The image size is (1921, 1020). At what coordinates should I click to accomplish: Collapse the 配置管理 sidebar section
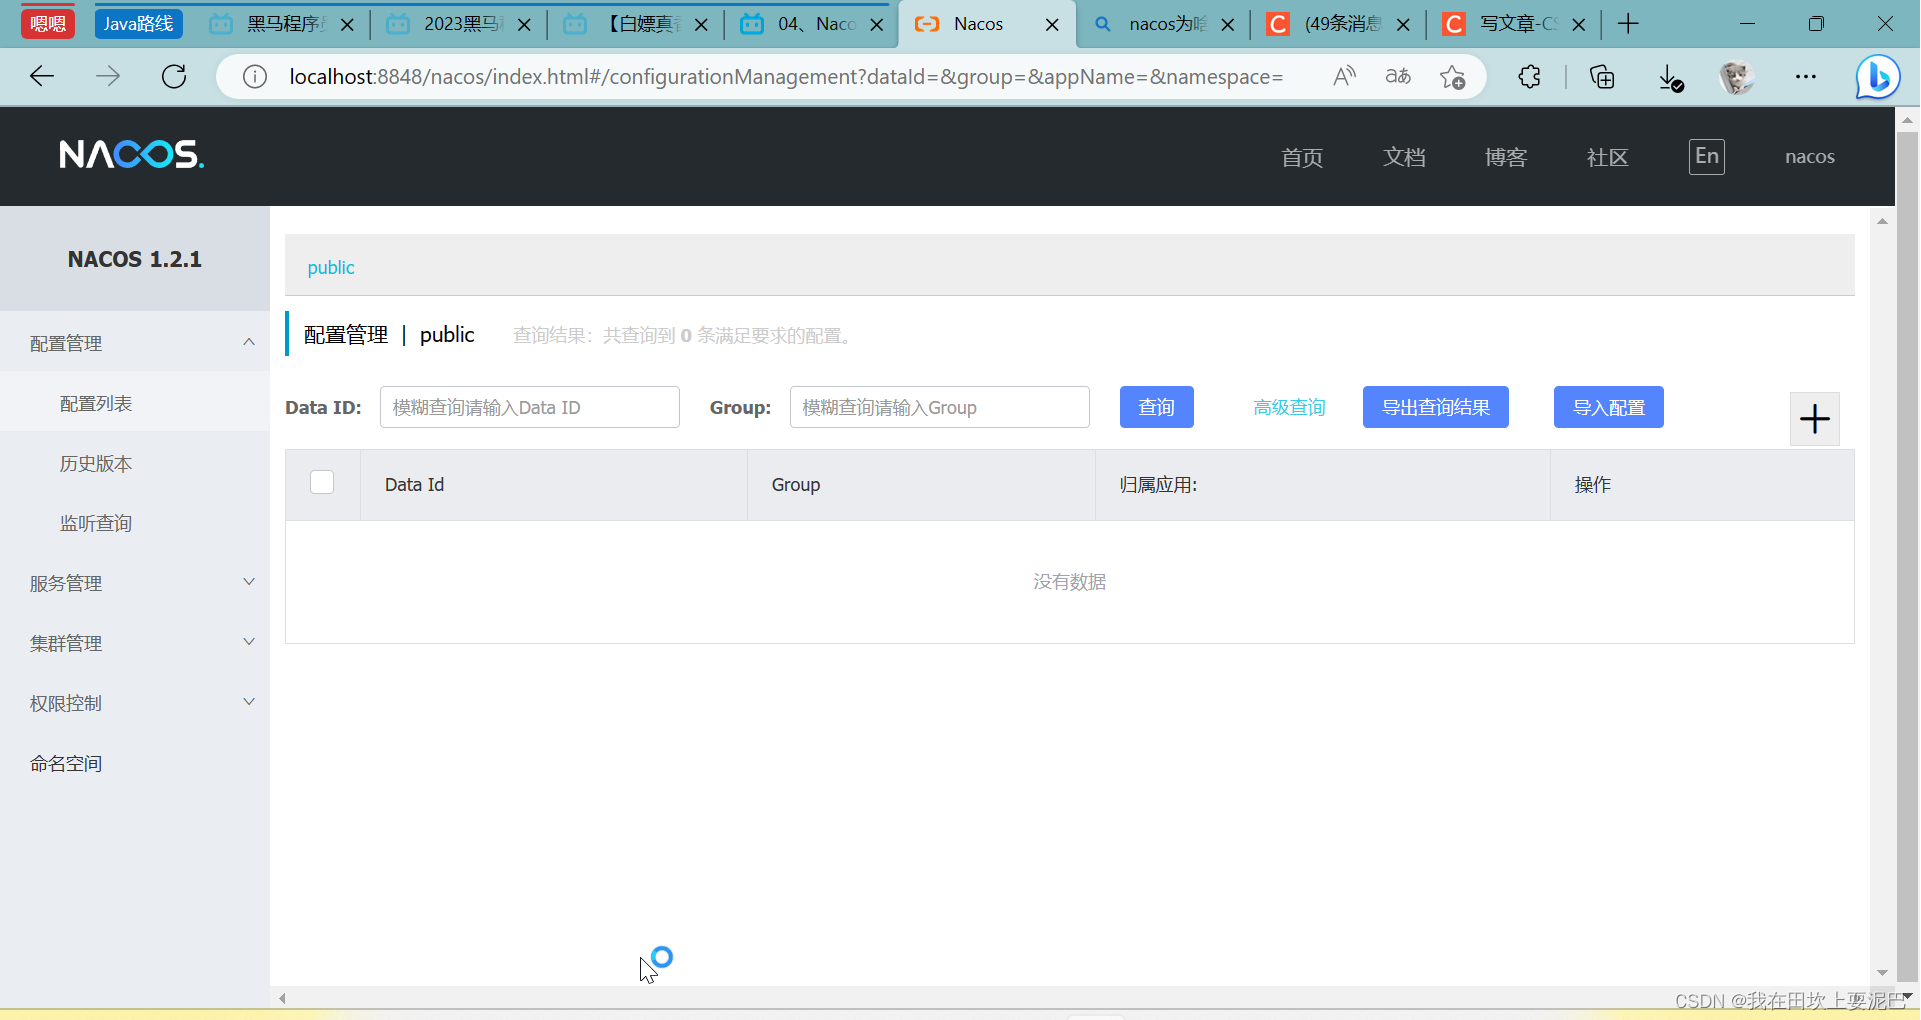135,343
